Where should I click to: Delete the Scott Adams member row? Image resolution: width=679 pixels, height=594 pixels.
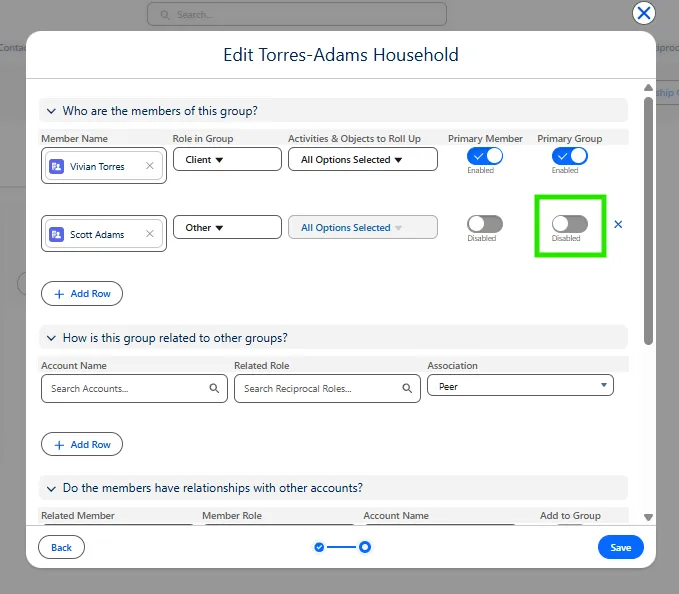click(x=618, y=224)
